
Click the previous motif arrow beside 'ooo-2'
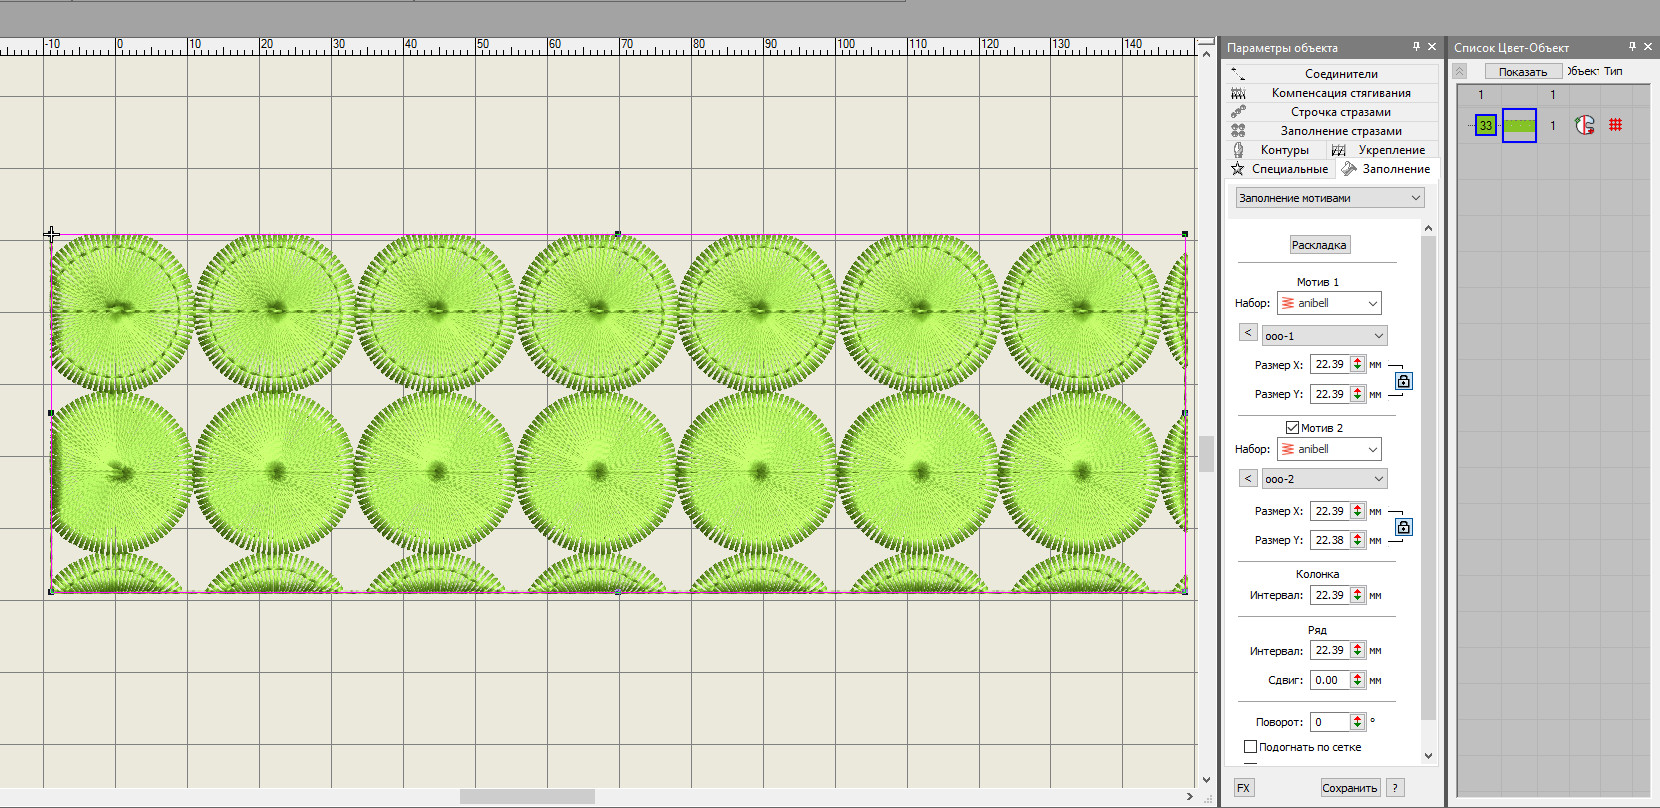[1248, 479]
